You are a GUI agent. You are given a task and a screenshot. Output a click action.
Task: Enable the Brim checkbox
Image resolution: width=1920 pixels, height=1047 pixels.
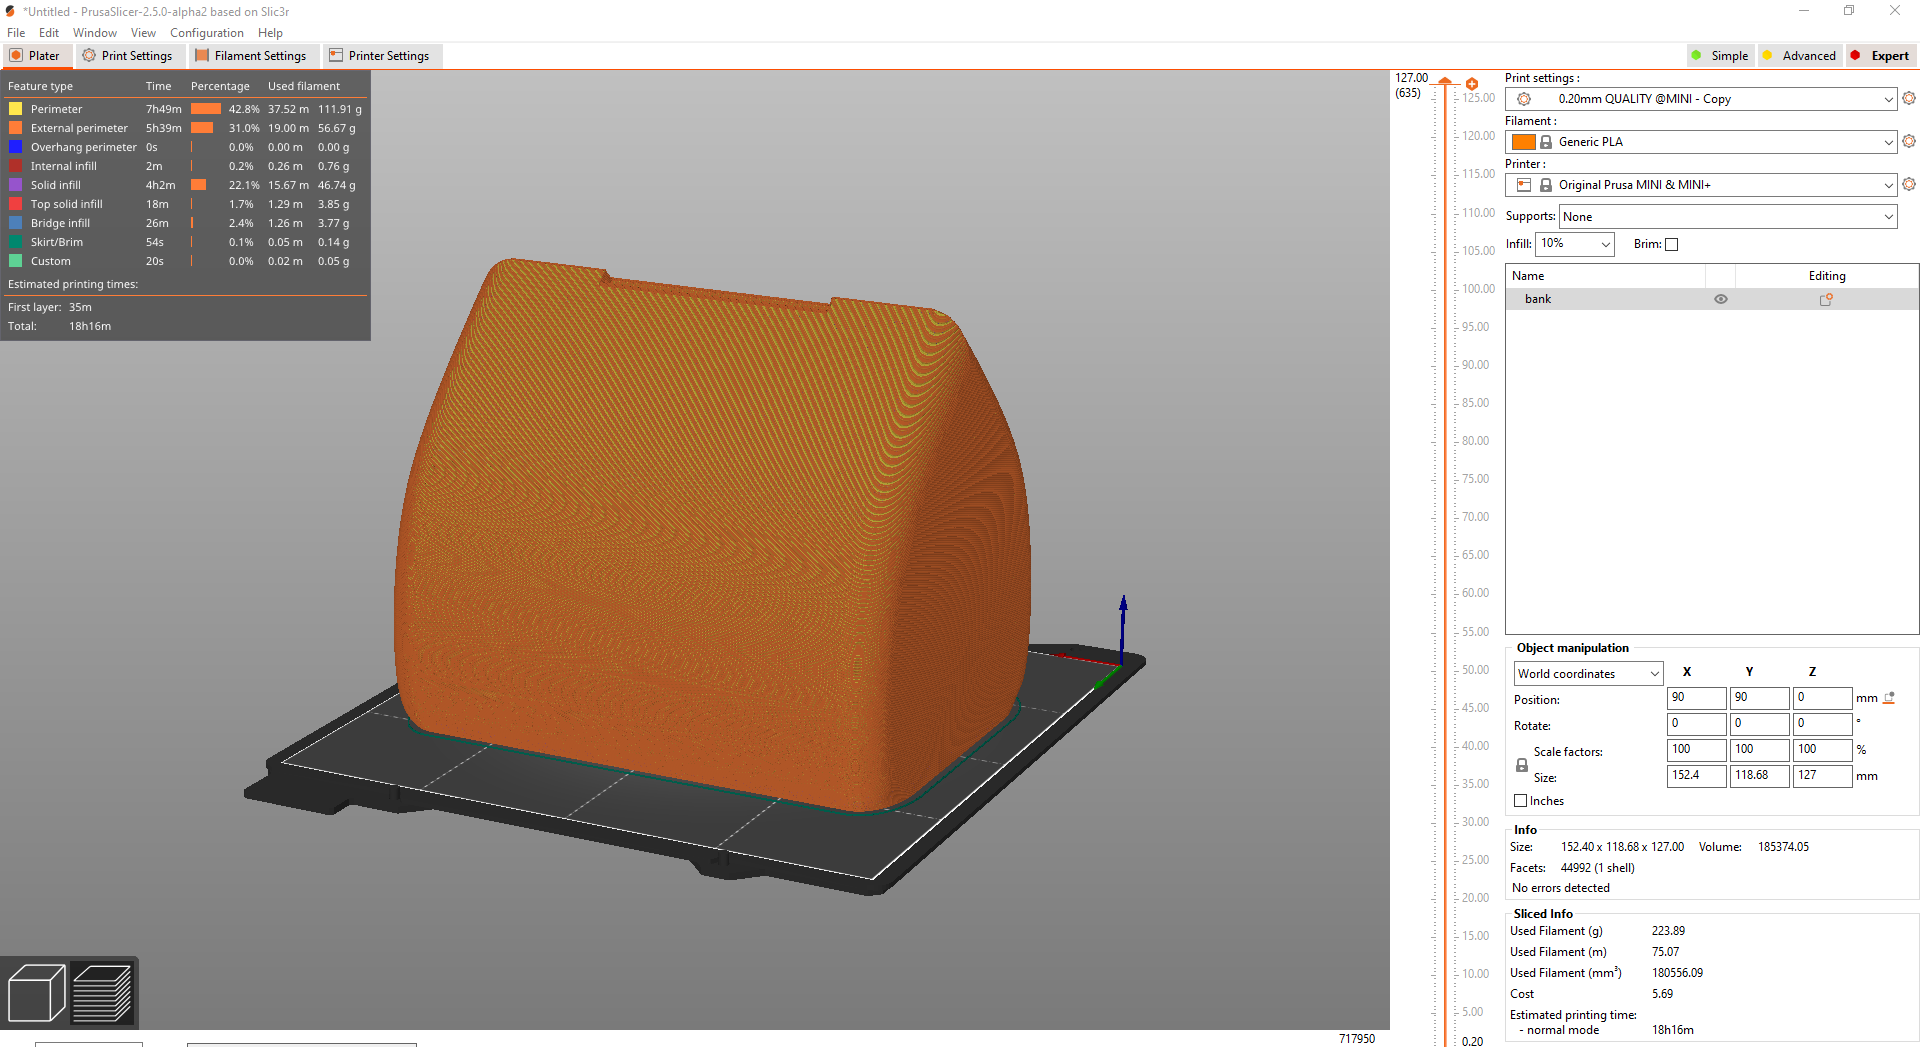point(1672,244)
